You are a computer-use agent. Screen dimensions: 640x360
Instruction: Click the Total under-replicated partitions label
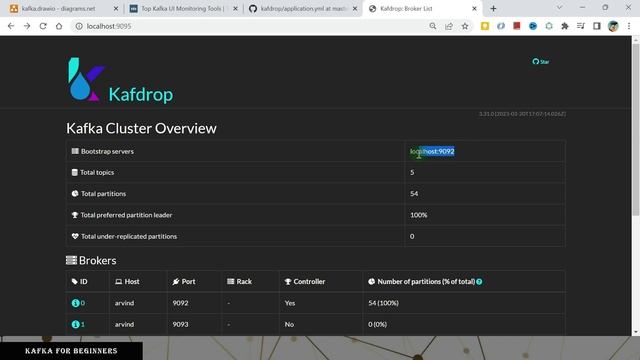[129, 236]
